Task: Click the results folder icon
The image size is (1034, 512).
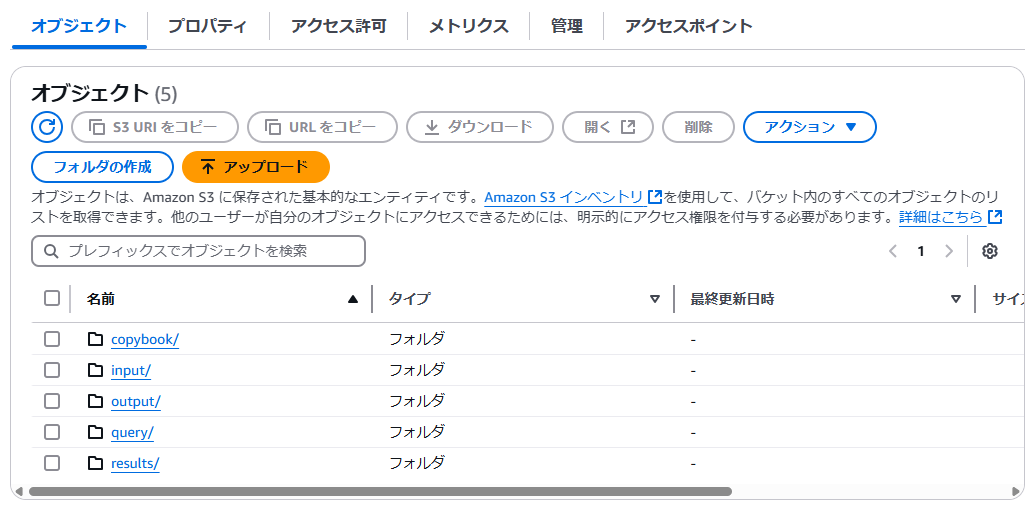Action: [x=96, y=463]
